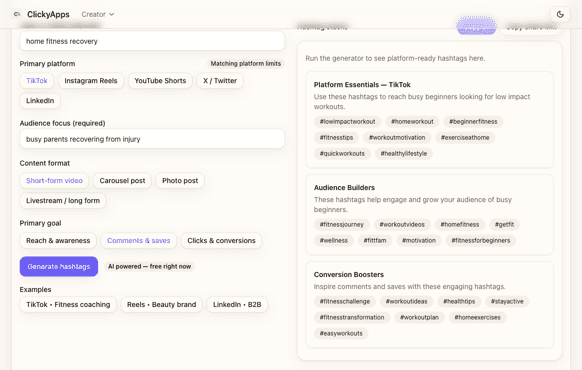Click the #workoutideas hashtag

(406, 301)
